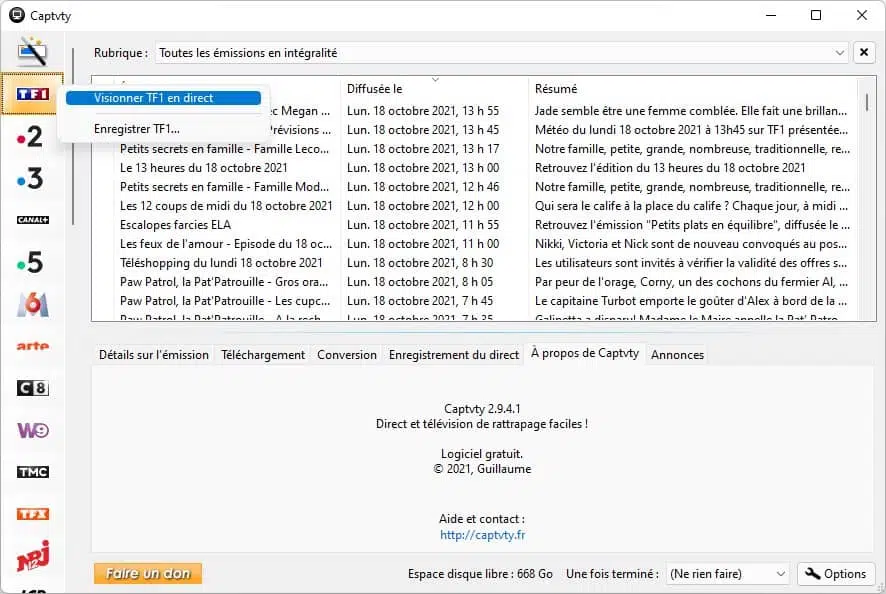Select the France 3 channel icon
Image resolution: width=886 pixels, height=594 pixels.
tap(31, 179)
